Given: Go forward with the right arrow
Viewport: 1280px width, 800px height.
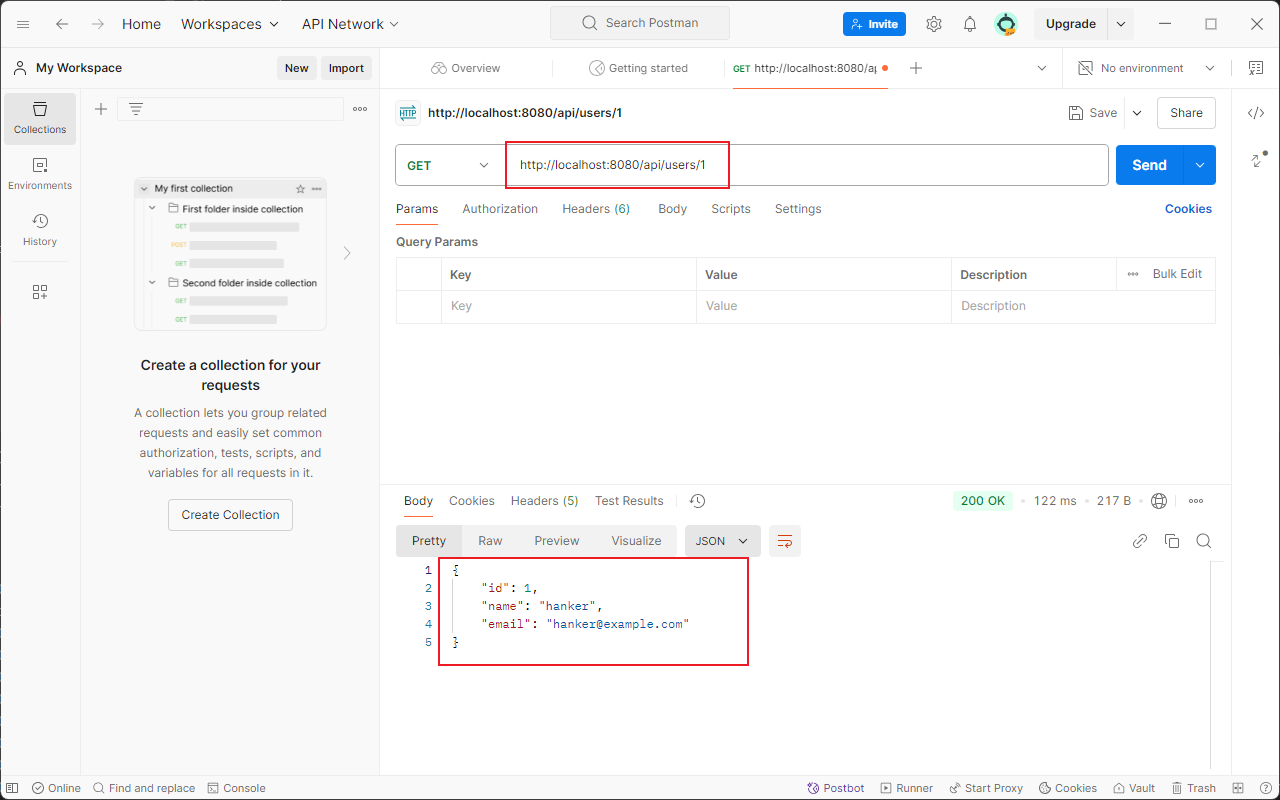Looking at the screenshot, I should coord(98,24).
